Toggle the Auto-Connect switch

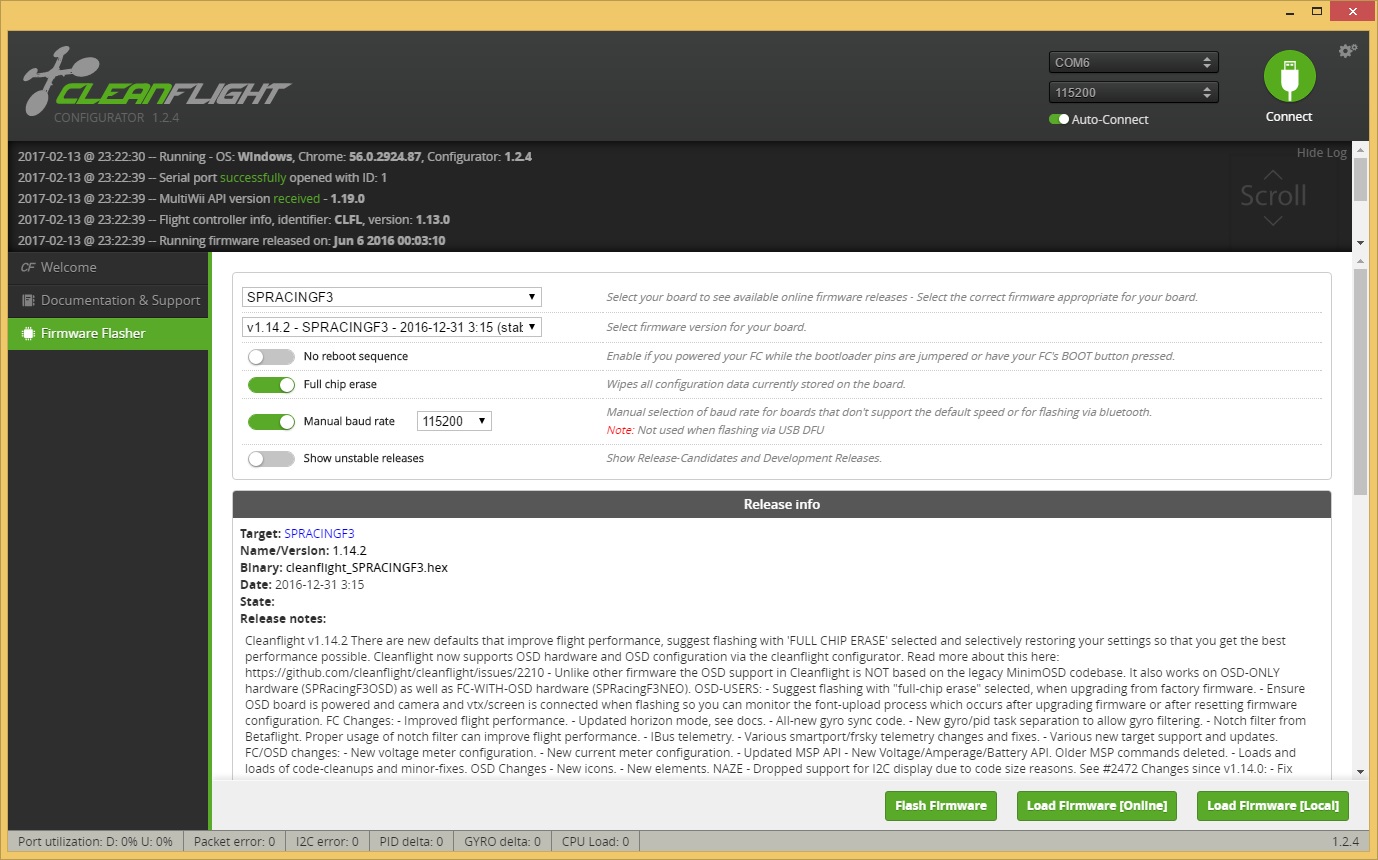(x=1058, y=119)
